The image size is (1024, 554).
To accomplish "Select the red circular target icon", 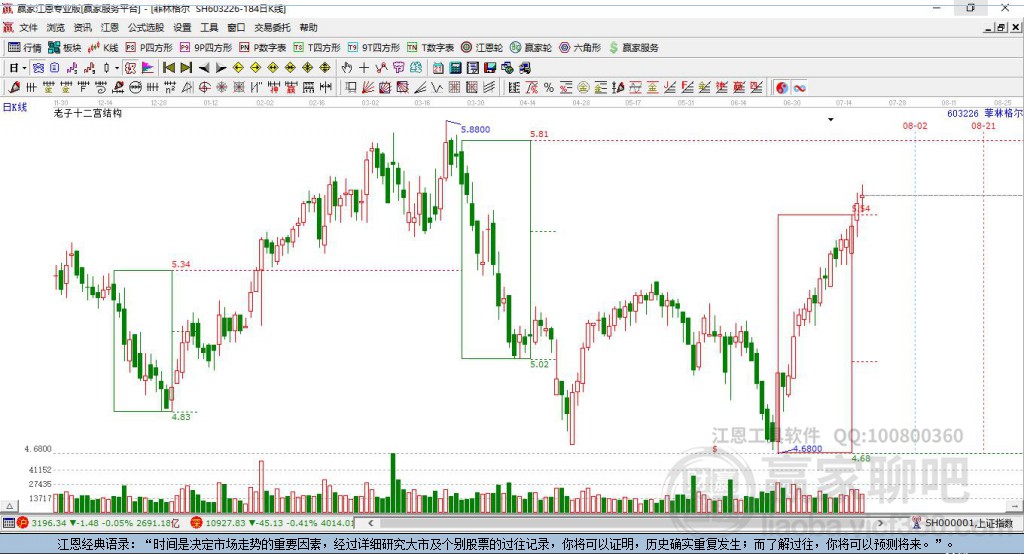I will click(x=204, y=88).
